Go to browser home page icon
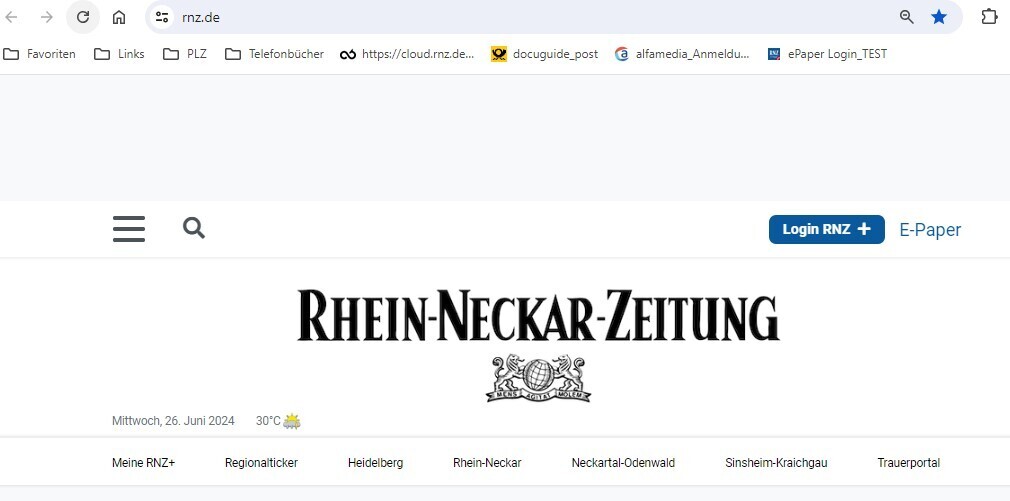Image resolution: width=1010 pixels, height=501 pixels. 119,17
